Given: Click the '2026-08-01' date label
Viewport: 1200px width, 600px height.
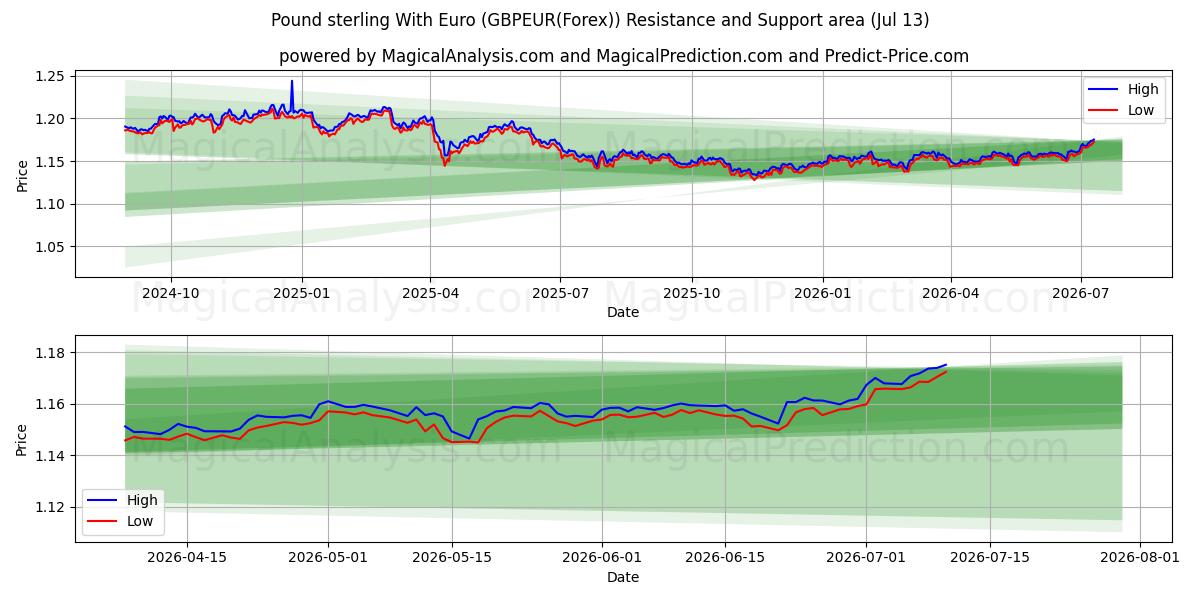Looking at the screenshot, I should point(1139,558).
